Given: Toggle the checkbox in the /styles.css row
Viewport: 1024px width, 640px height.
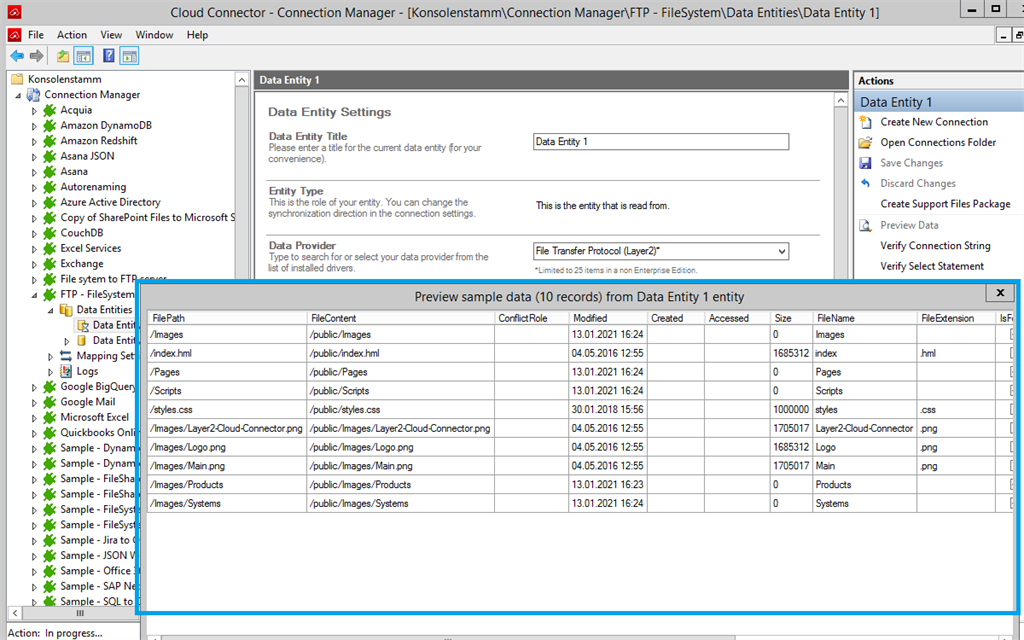Looking at the screenshot, I should pos(1010,410).
